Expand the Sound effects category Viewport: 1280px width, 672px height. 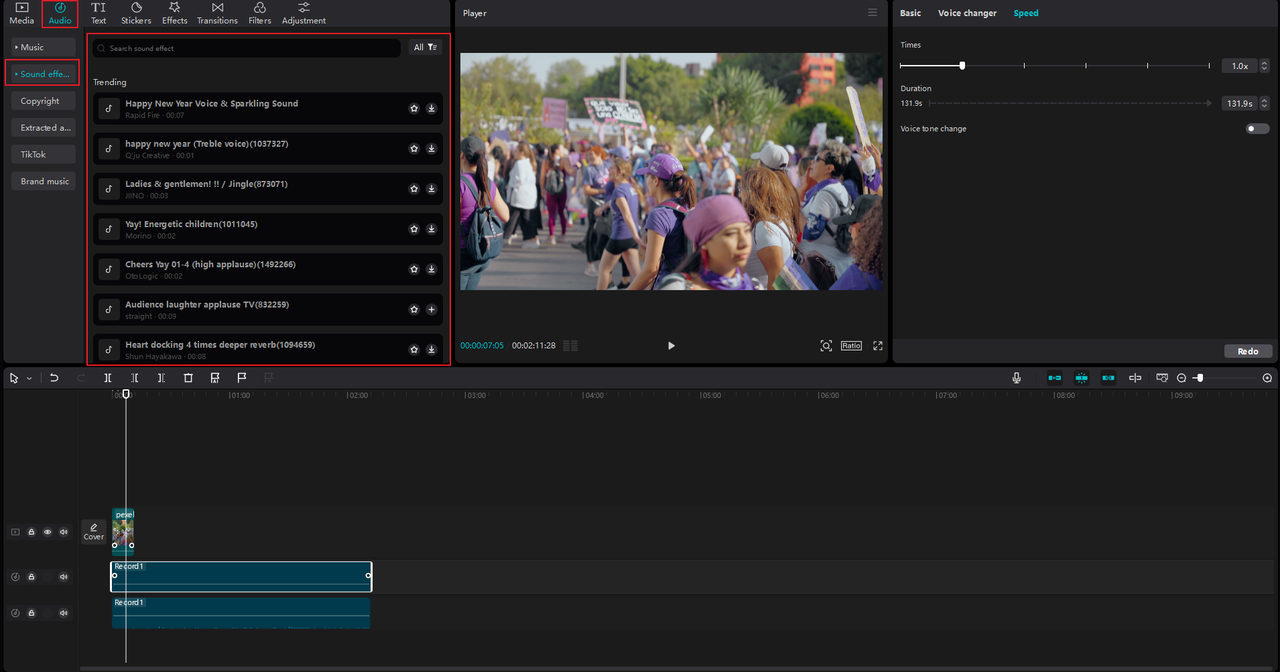(x=43, y=74)
